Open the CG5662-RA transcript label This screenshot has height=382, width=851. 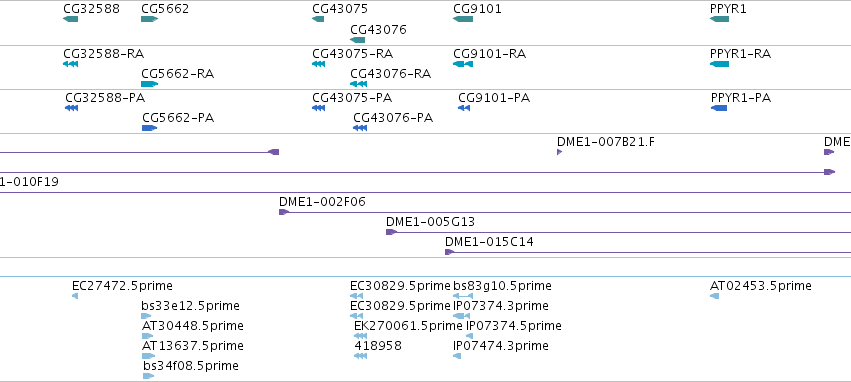pos(177,74)
